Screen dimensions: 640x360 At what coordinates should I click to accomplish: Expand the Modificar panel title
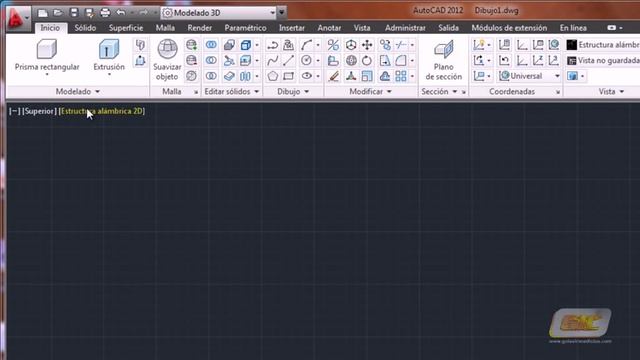pos(370,91)
